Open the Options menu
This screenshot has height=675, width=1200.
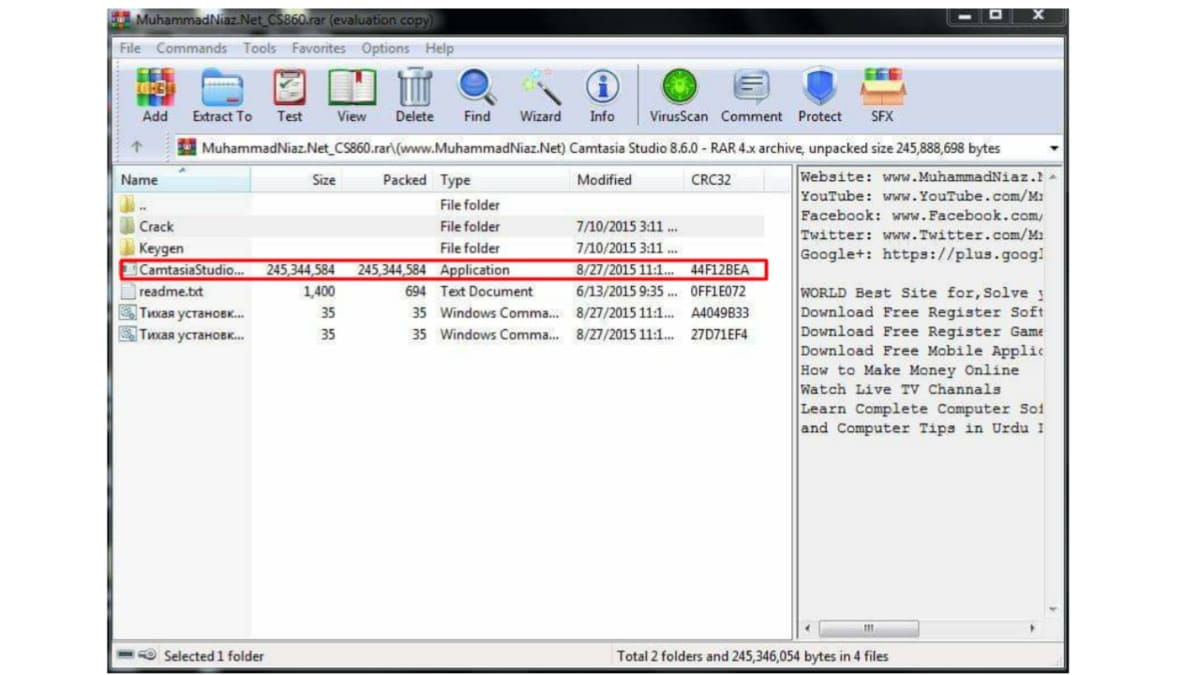pos(385,48)
